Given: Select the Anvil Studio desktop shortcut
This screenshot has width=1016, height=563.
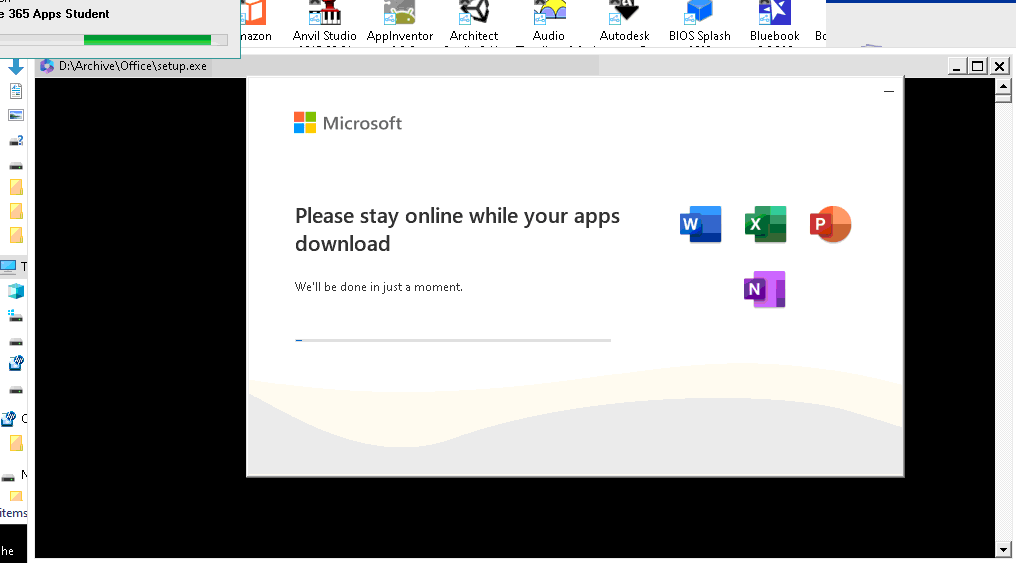Looking at the screenshot, I should point(324,22).
